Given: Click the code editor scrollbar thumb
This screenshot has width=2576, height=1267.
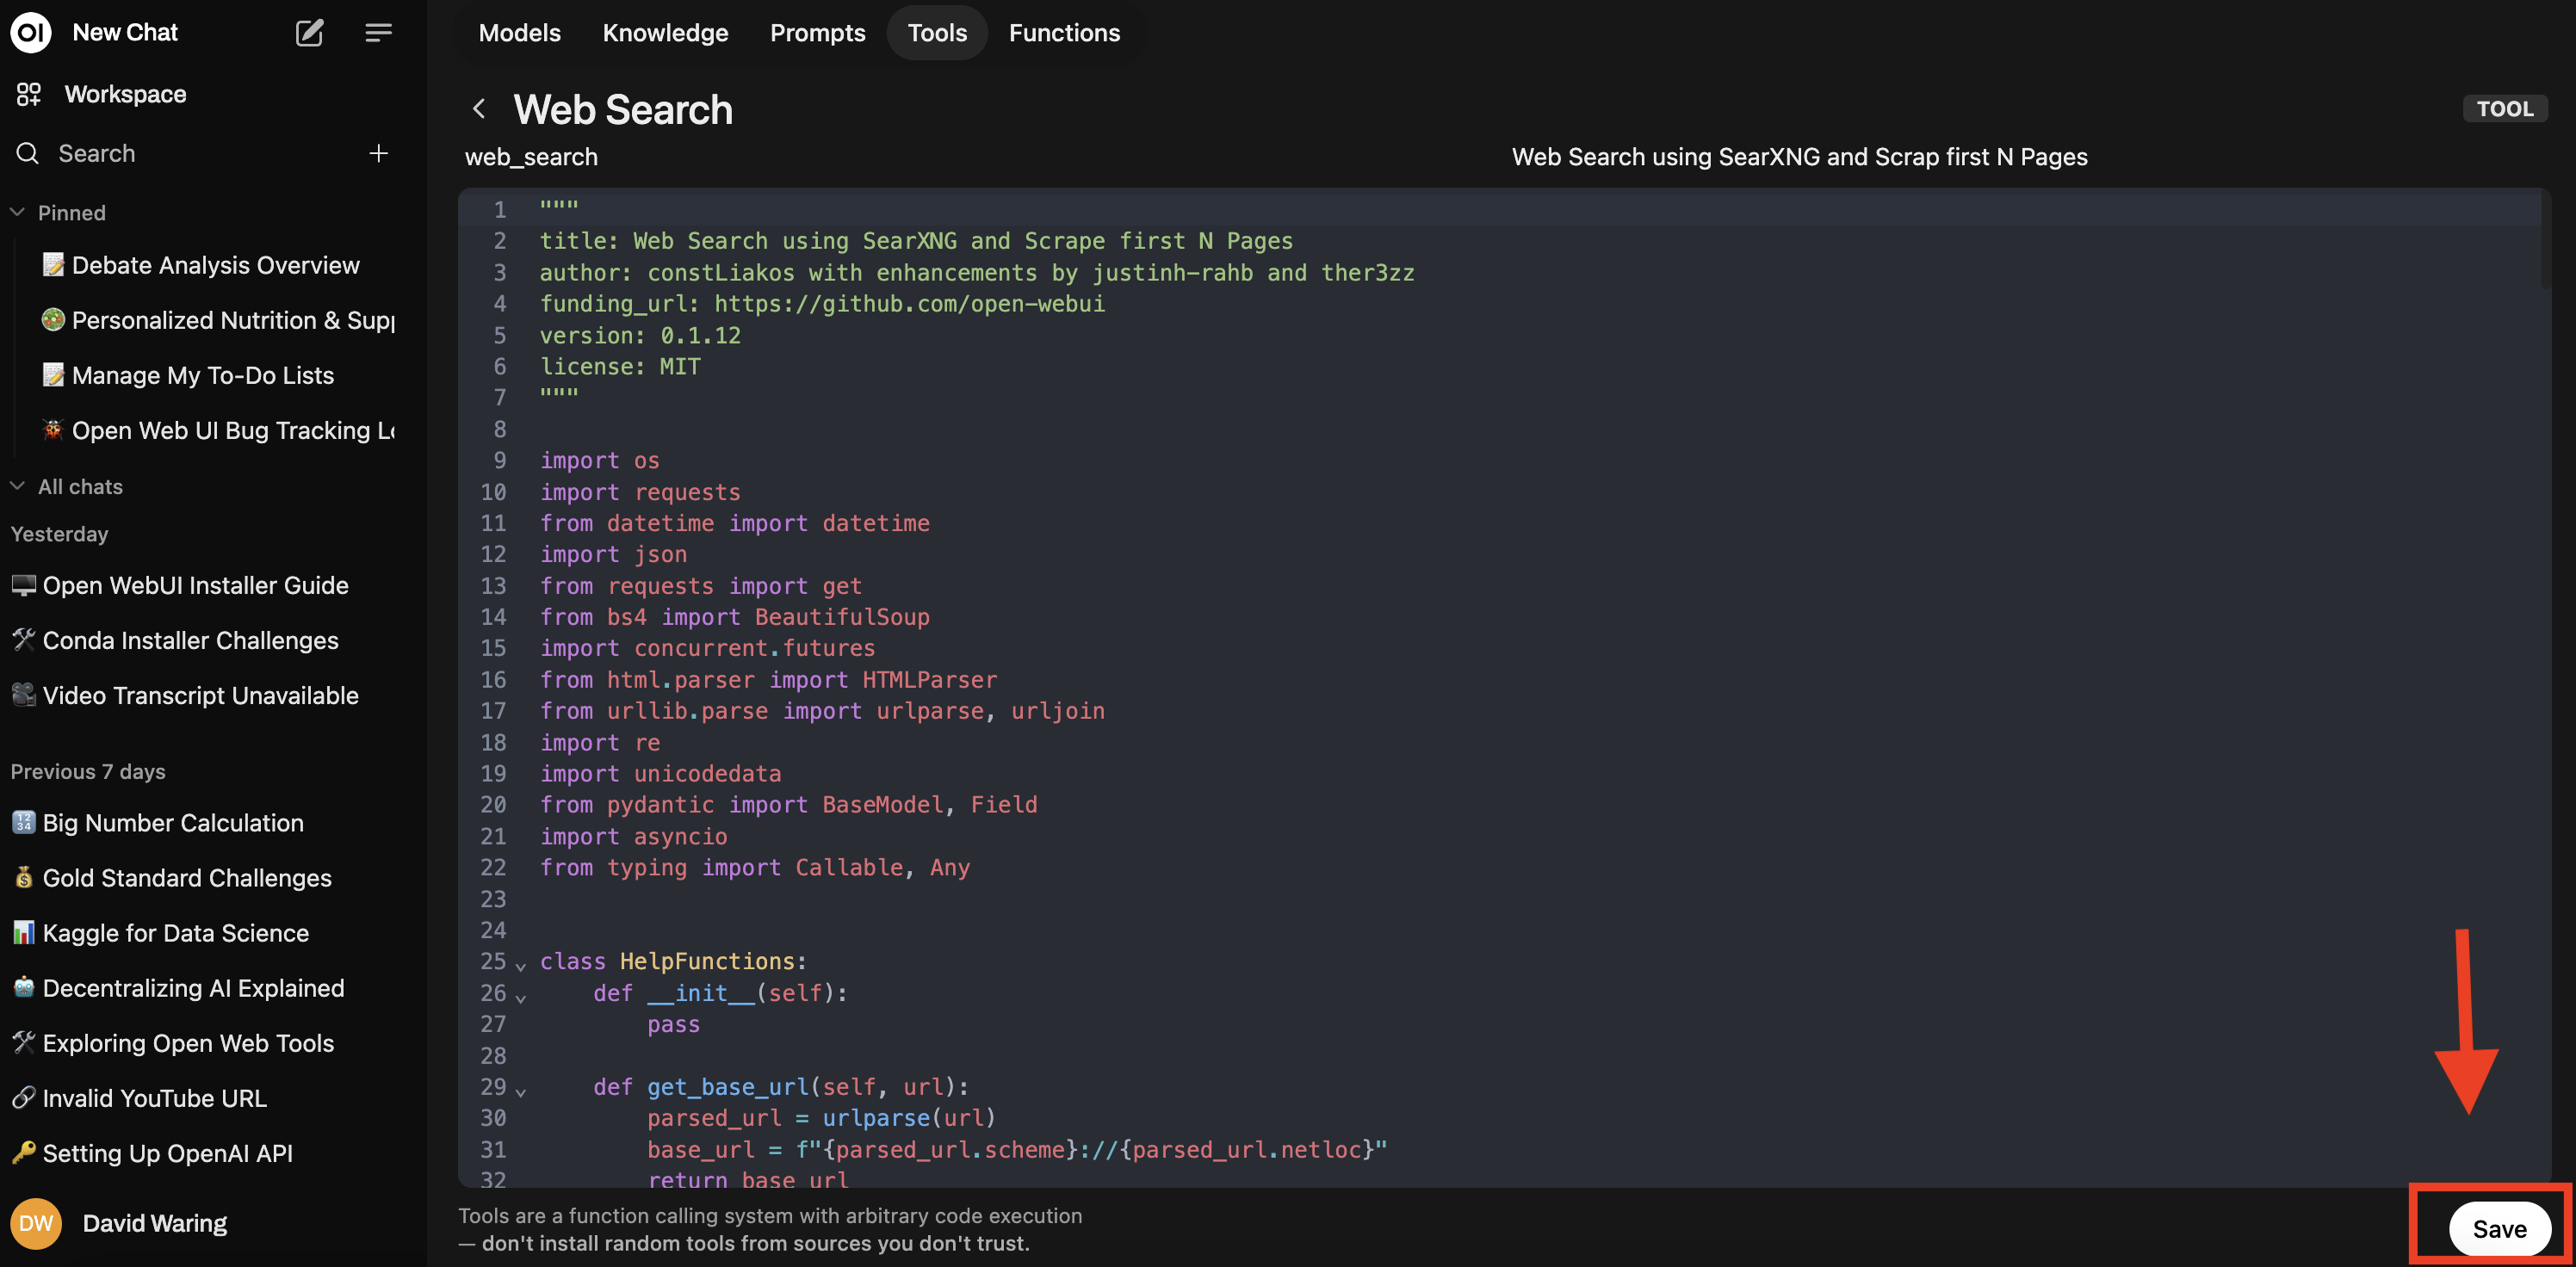Looking at the screenshot, I should [2544, 240].
